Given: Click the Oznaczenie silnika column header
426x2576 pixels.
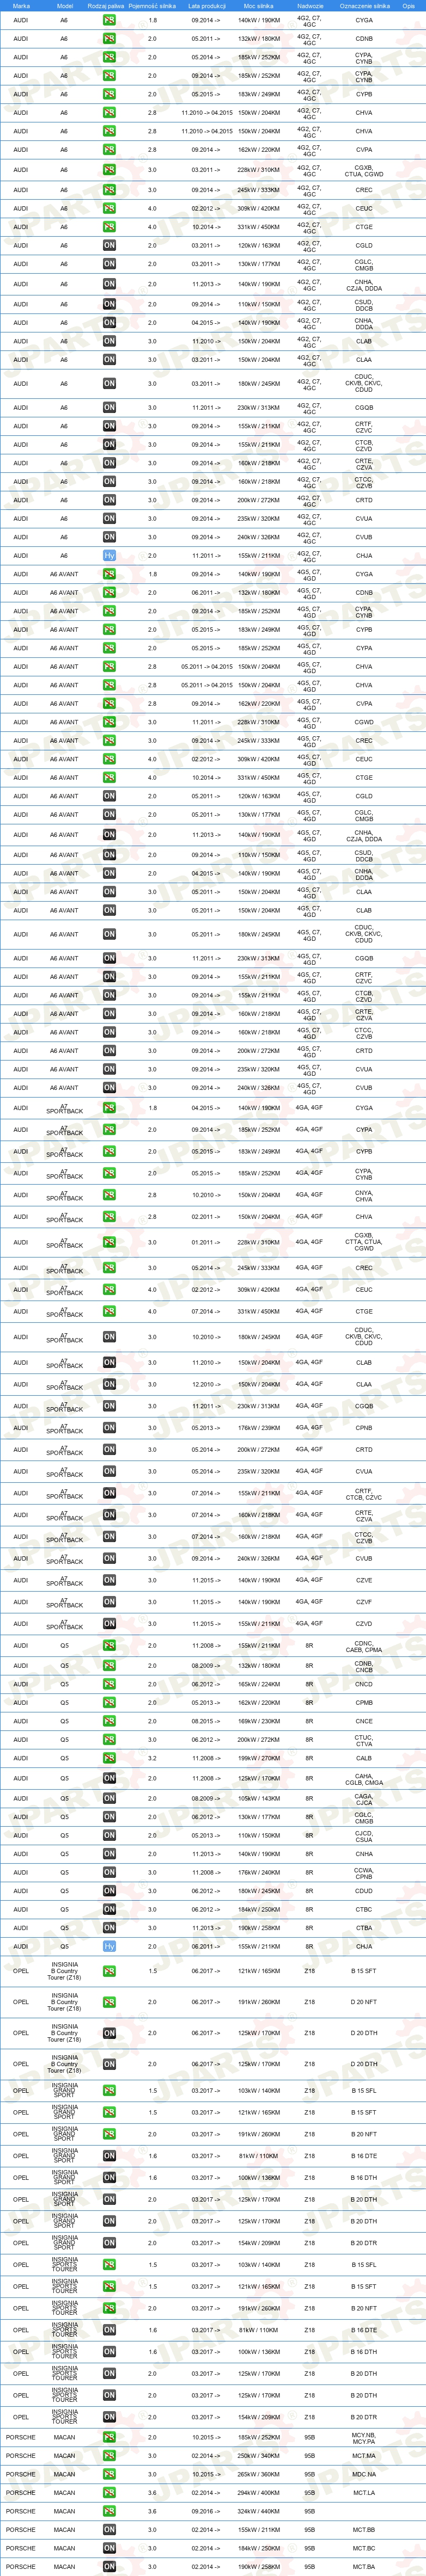Looking at the screenshot, I should click(364, 6).
